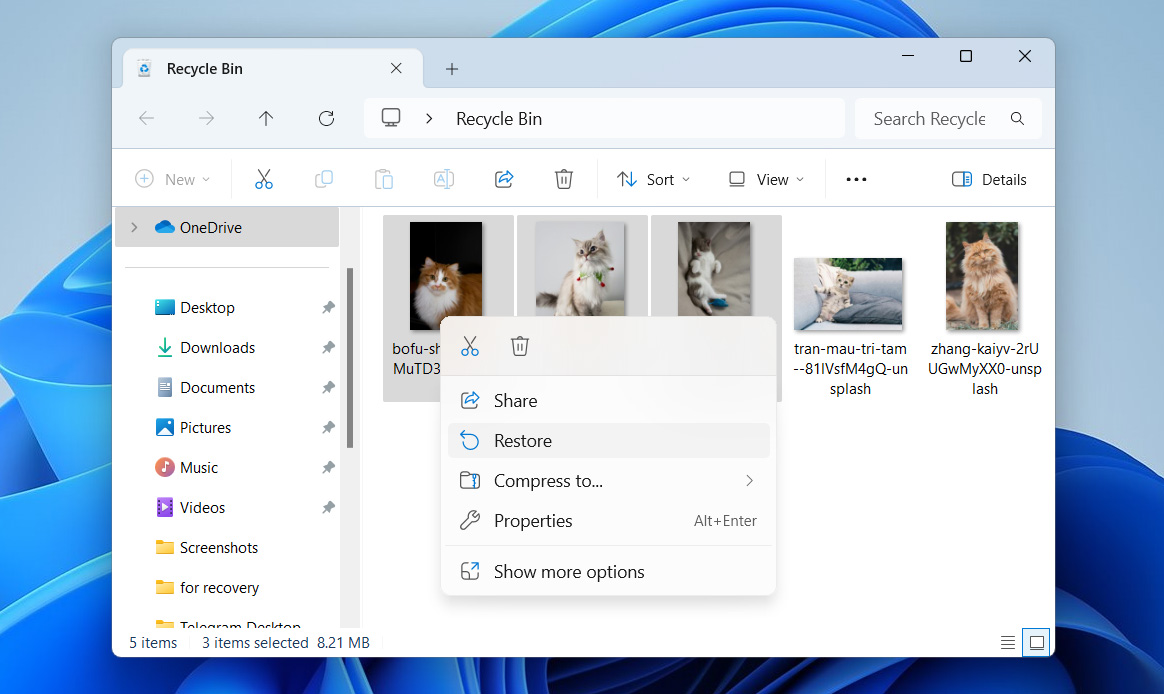Click the Paste icon in the toolbar
Viewport: 1164px width, 694px height.
(384, 179)
